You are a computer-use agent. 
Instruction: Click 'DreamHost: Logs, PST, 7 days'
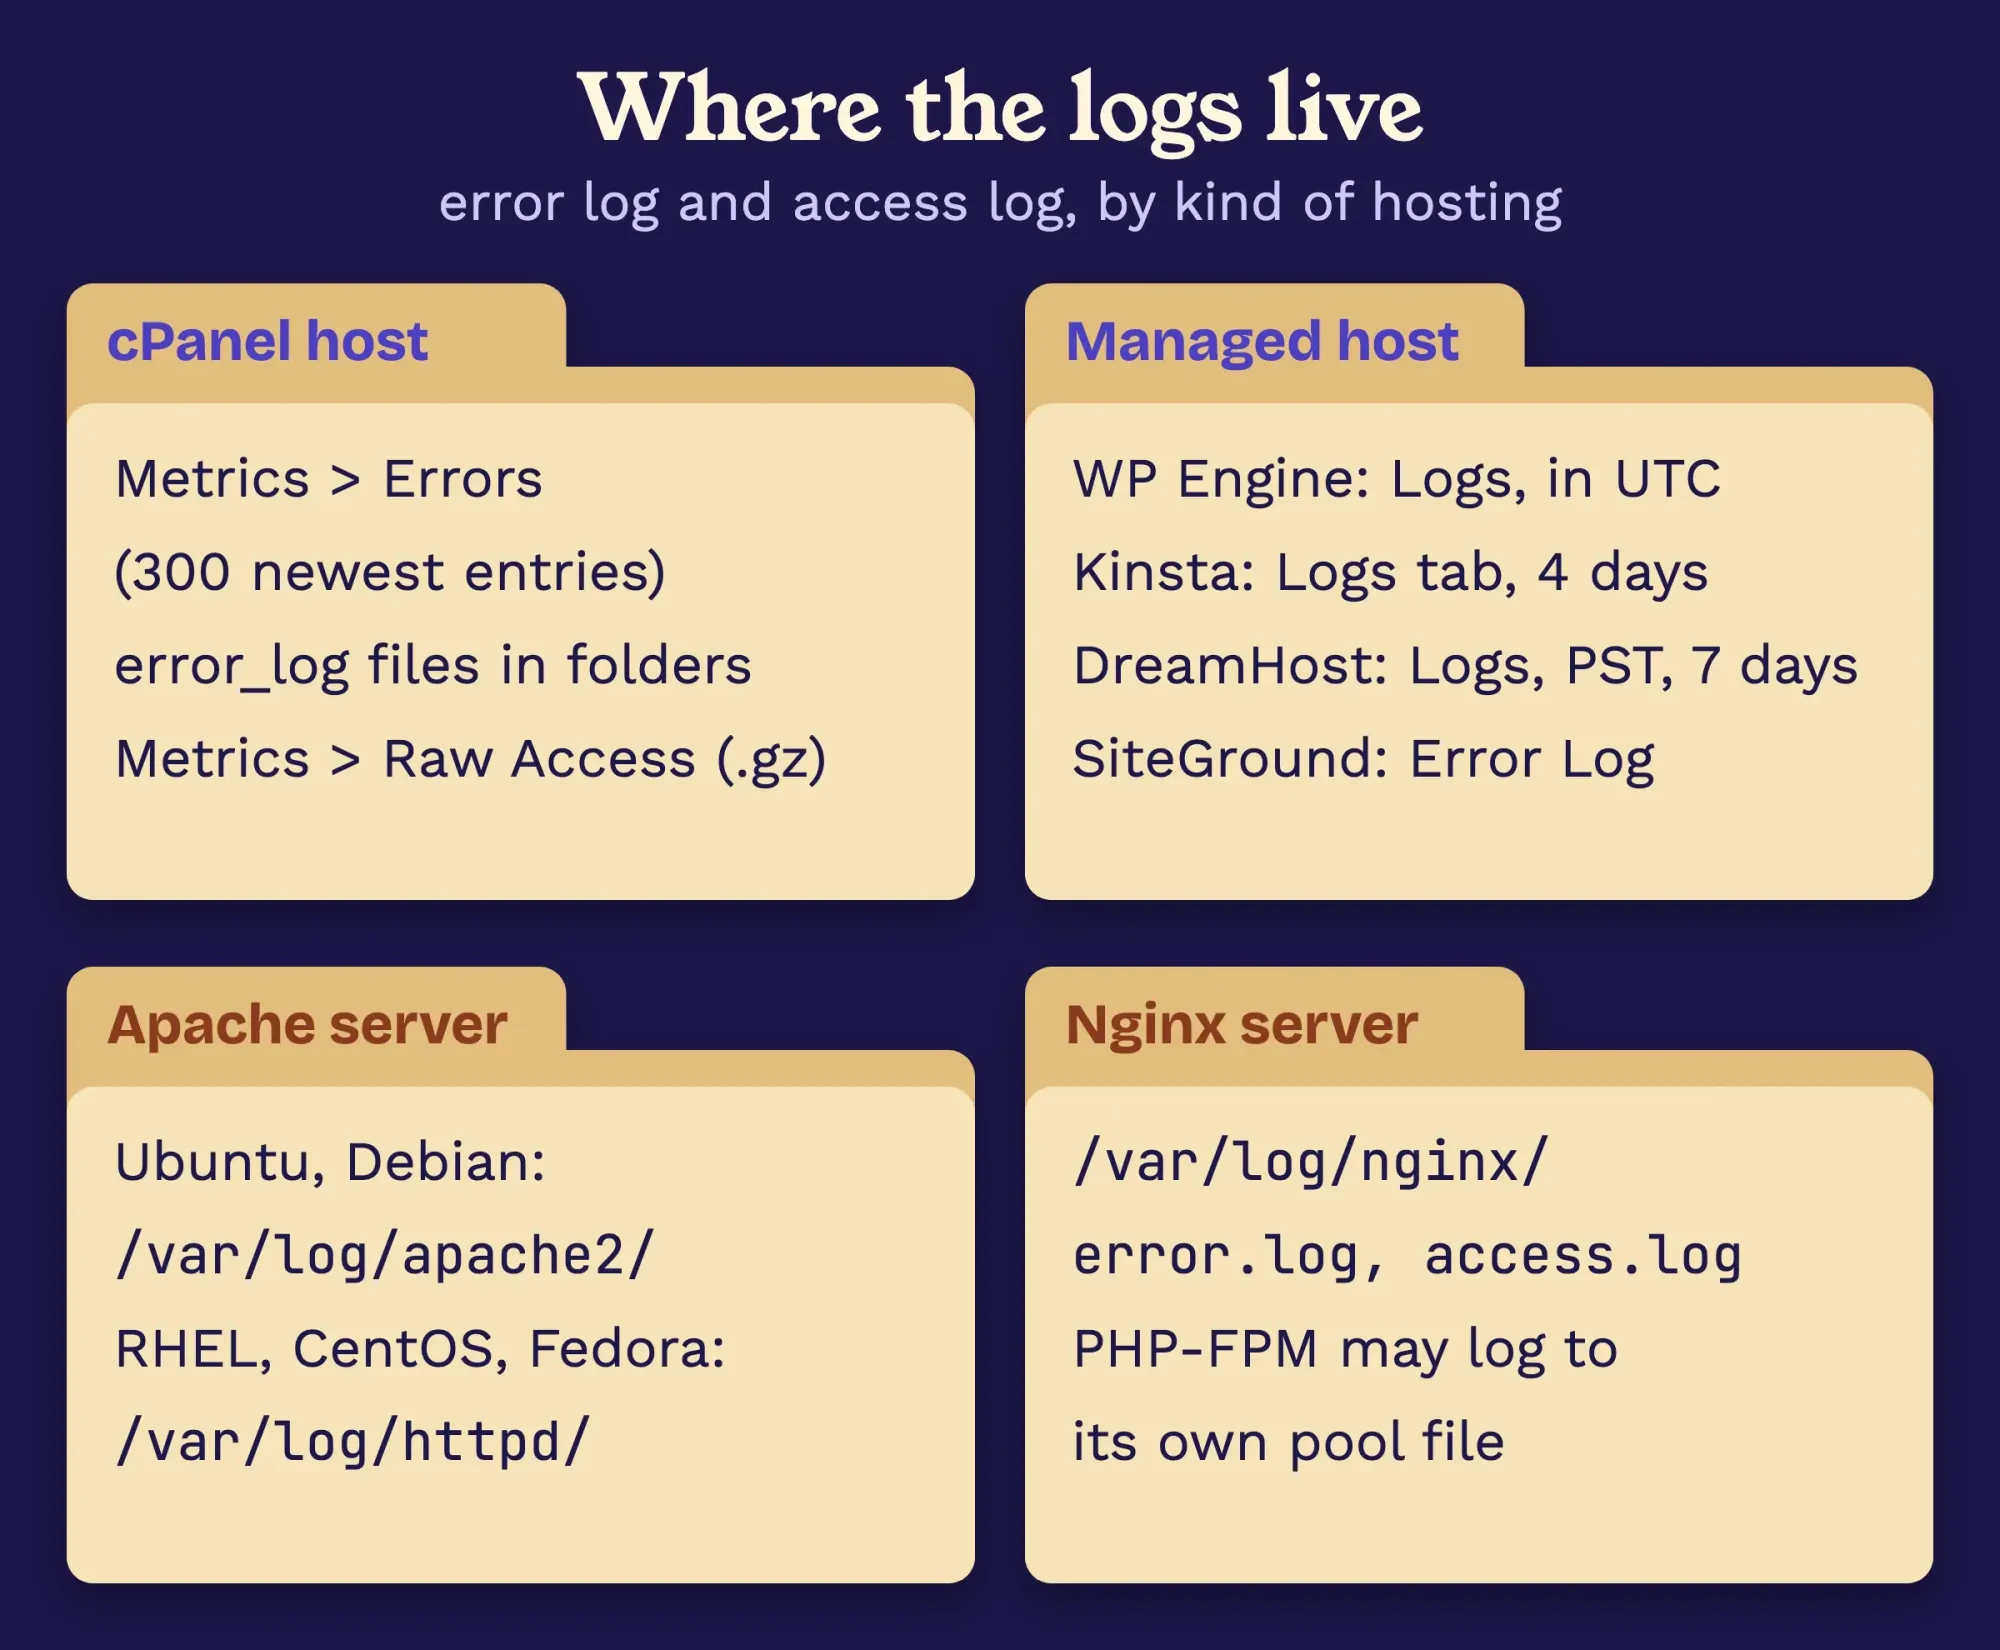(x=1466, y=667)
